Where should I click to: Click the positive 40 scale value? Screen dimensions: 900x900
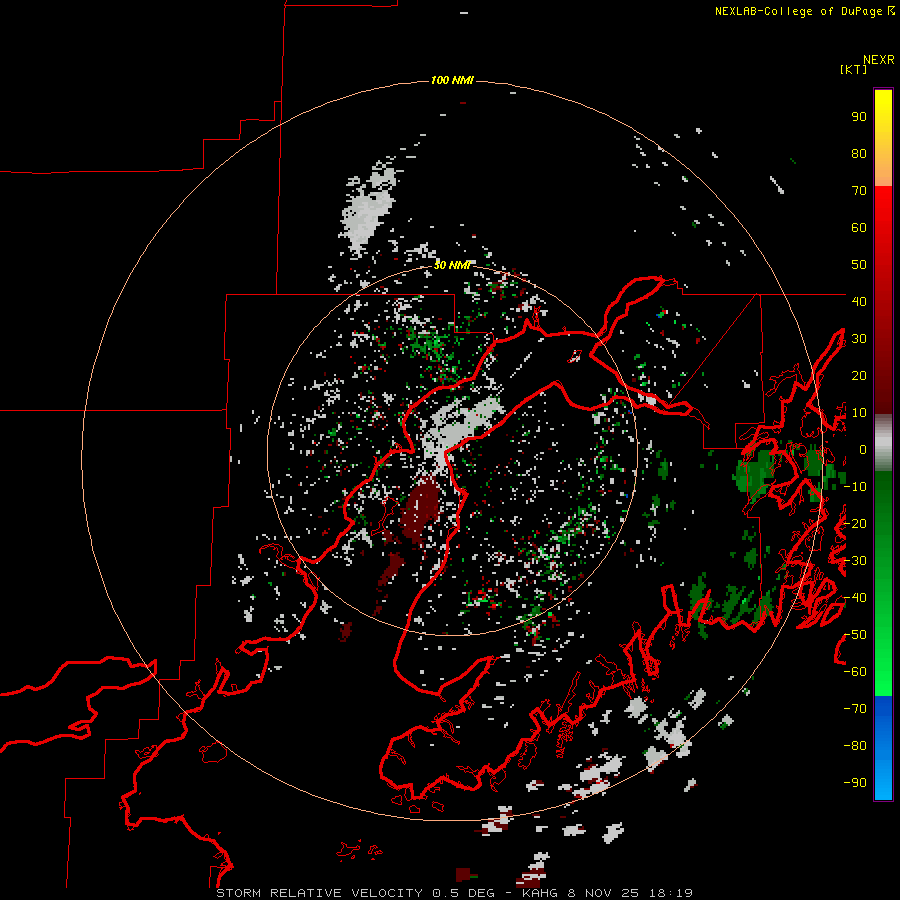[859, 301]
